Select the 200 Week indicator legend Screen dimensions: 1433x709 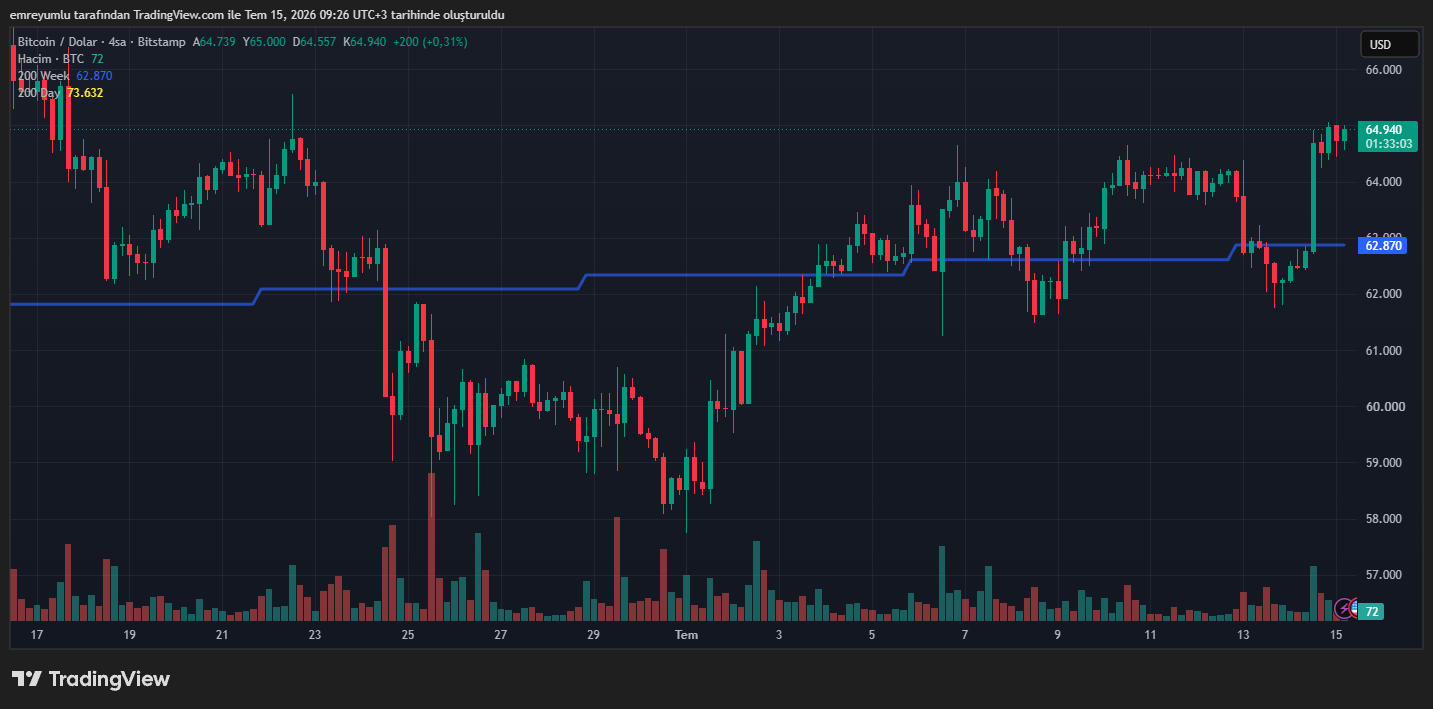pos(43,76)
